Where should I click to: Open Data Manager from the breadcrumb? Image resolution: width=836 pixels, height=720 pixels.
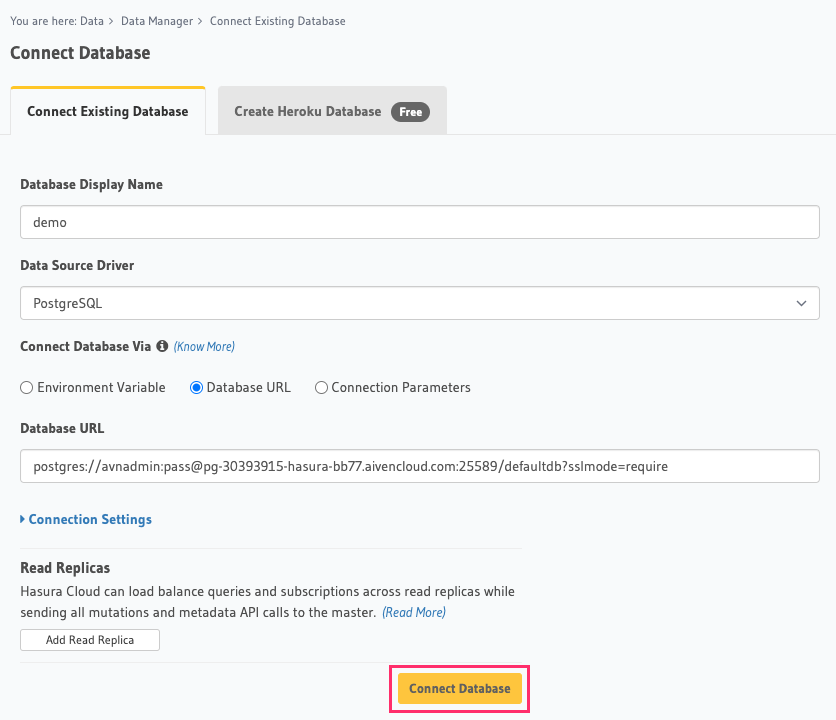(157, 20)
